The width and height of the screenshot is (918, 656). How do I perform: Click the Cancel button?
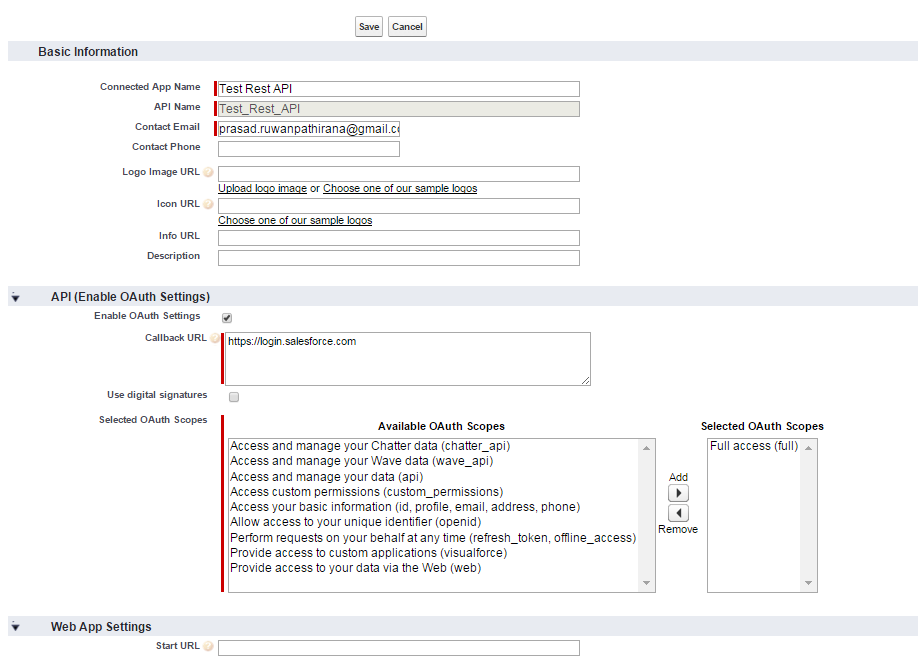click(407, 27)
